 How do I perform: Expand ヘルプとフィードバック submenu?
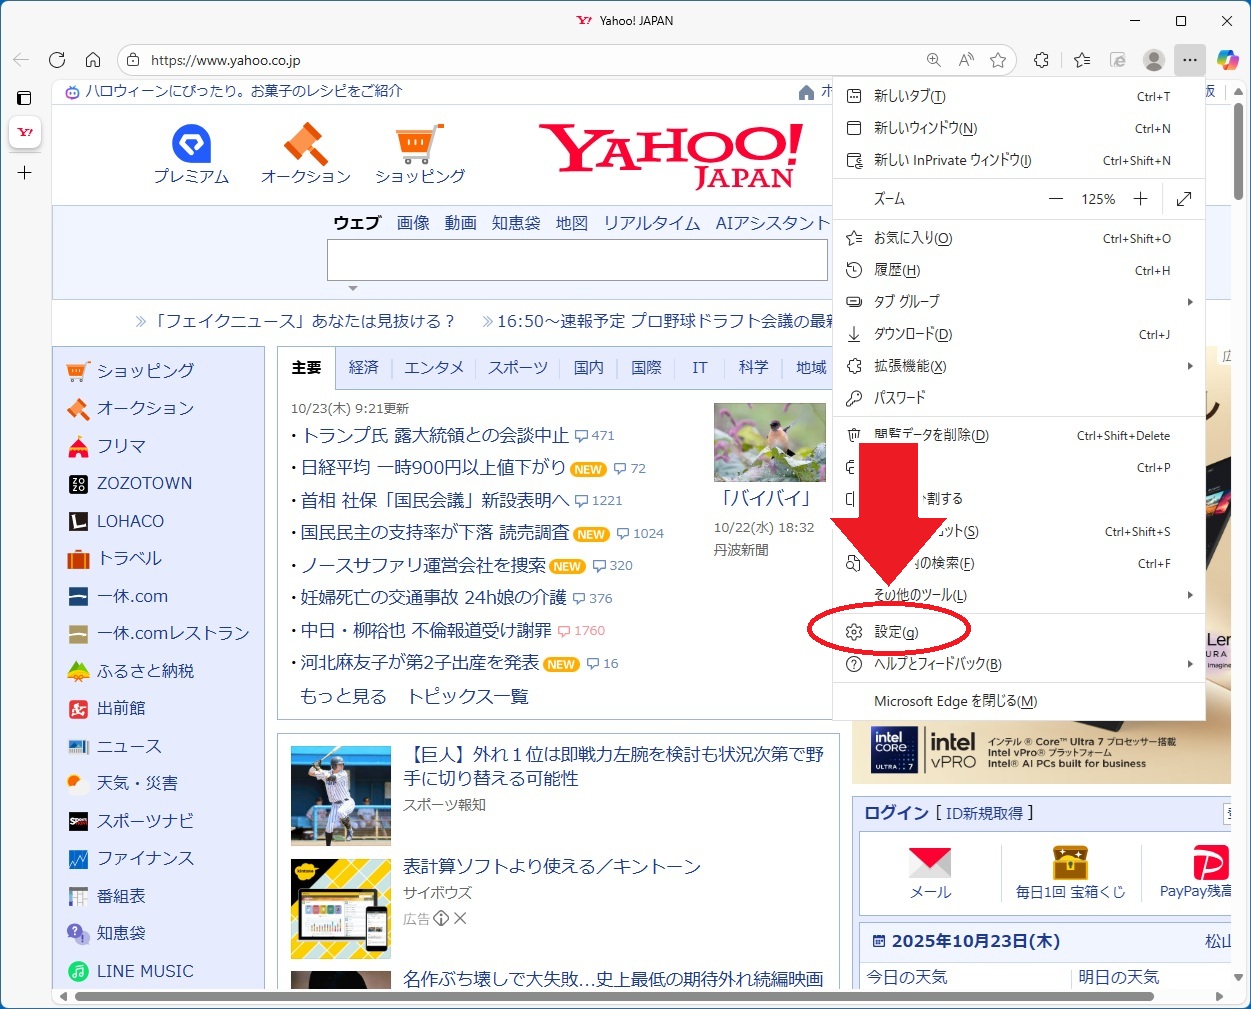coord(1018,664)
